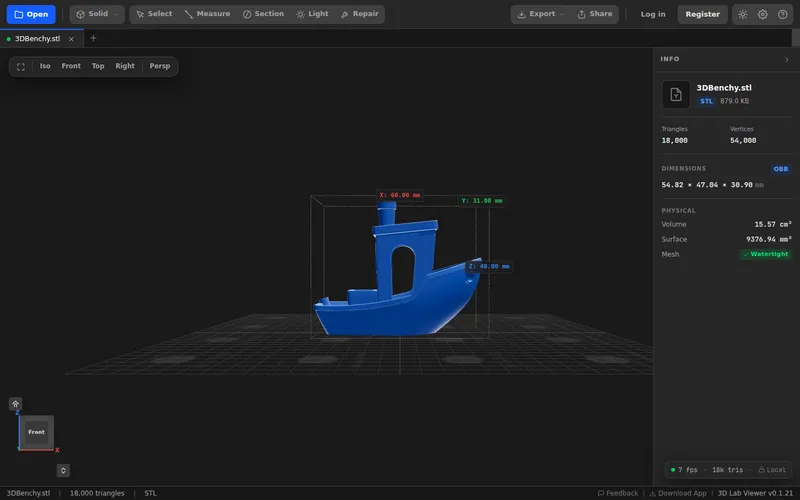Click the 879.0 KB file size text
The image size is (800, 500).
735,101
